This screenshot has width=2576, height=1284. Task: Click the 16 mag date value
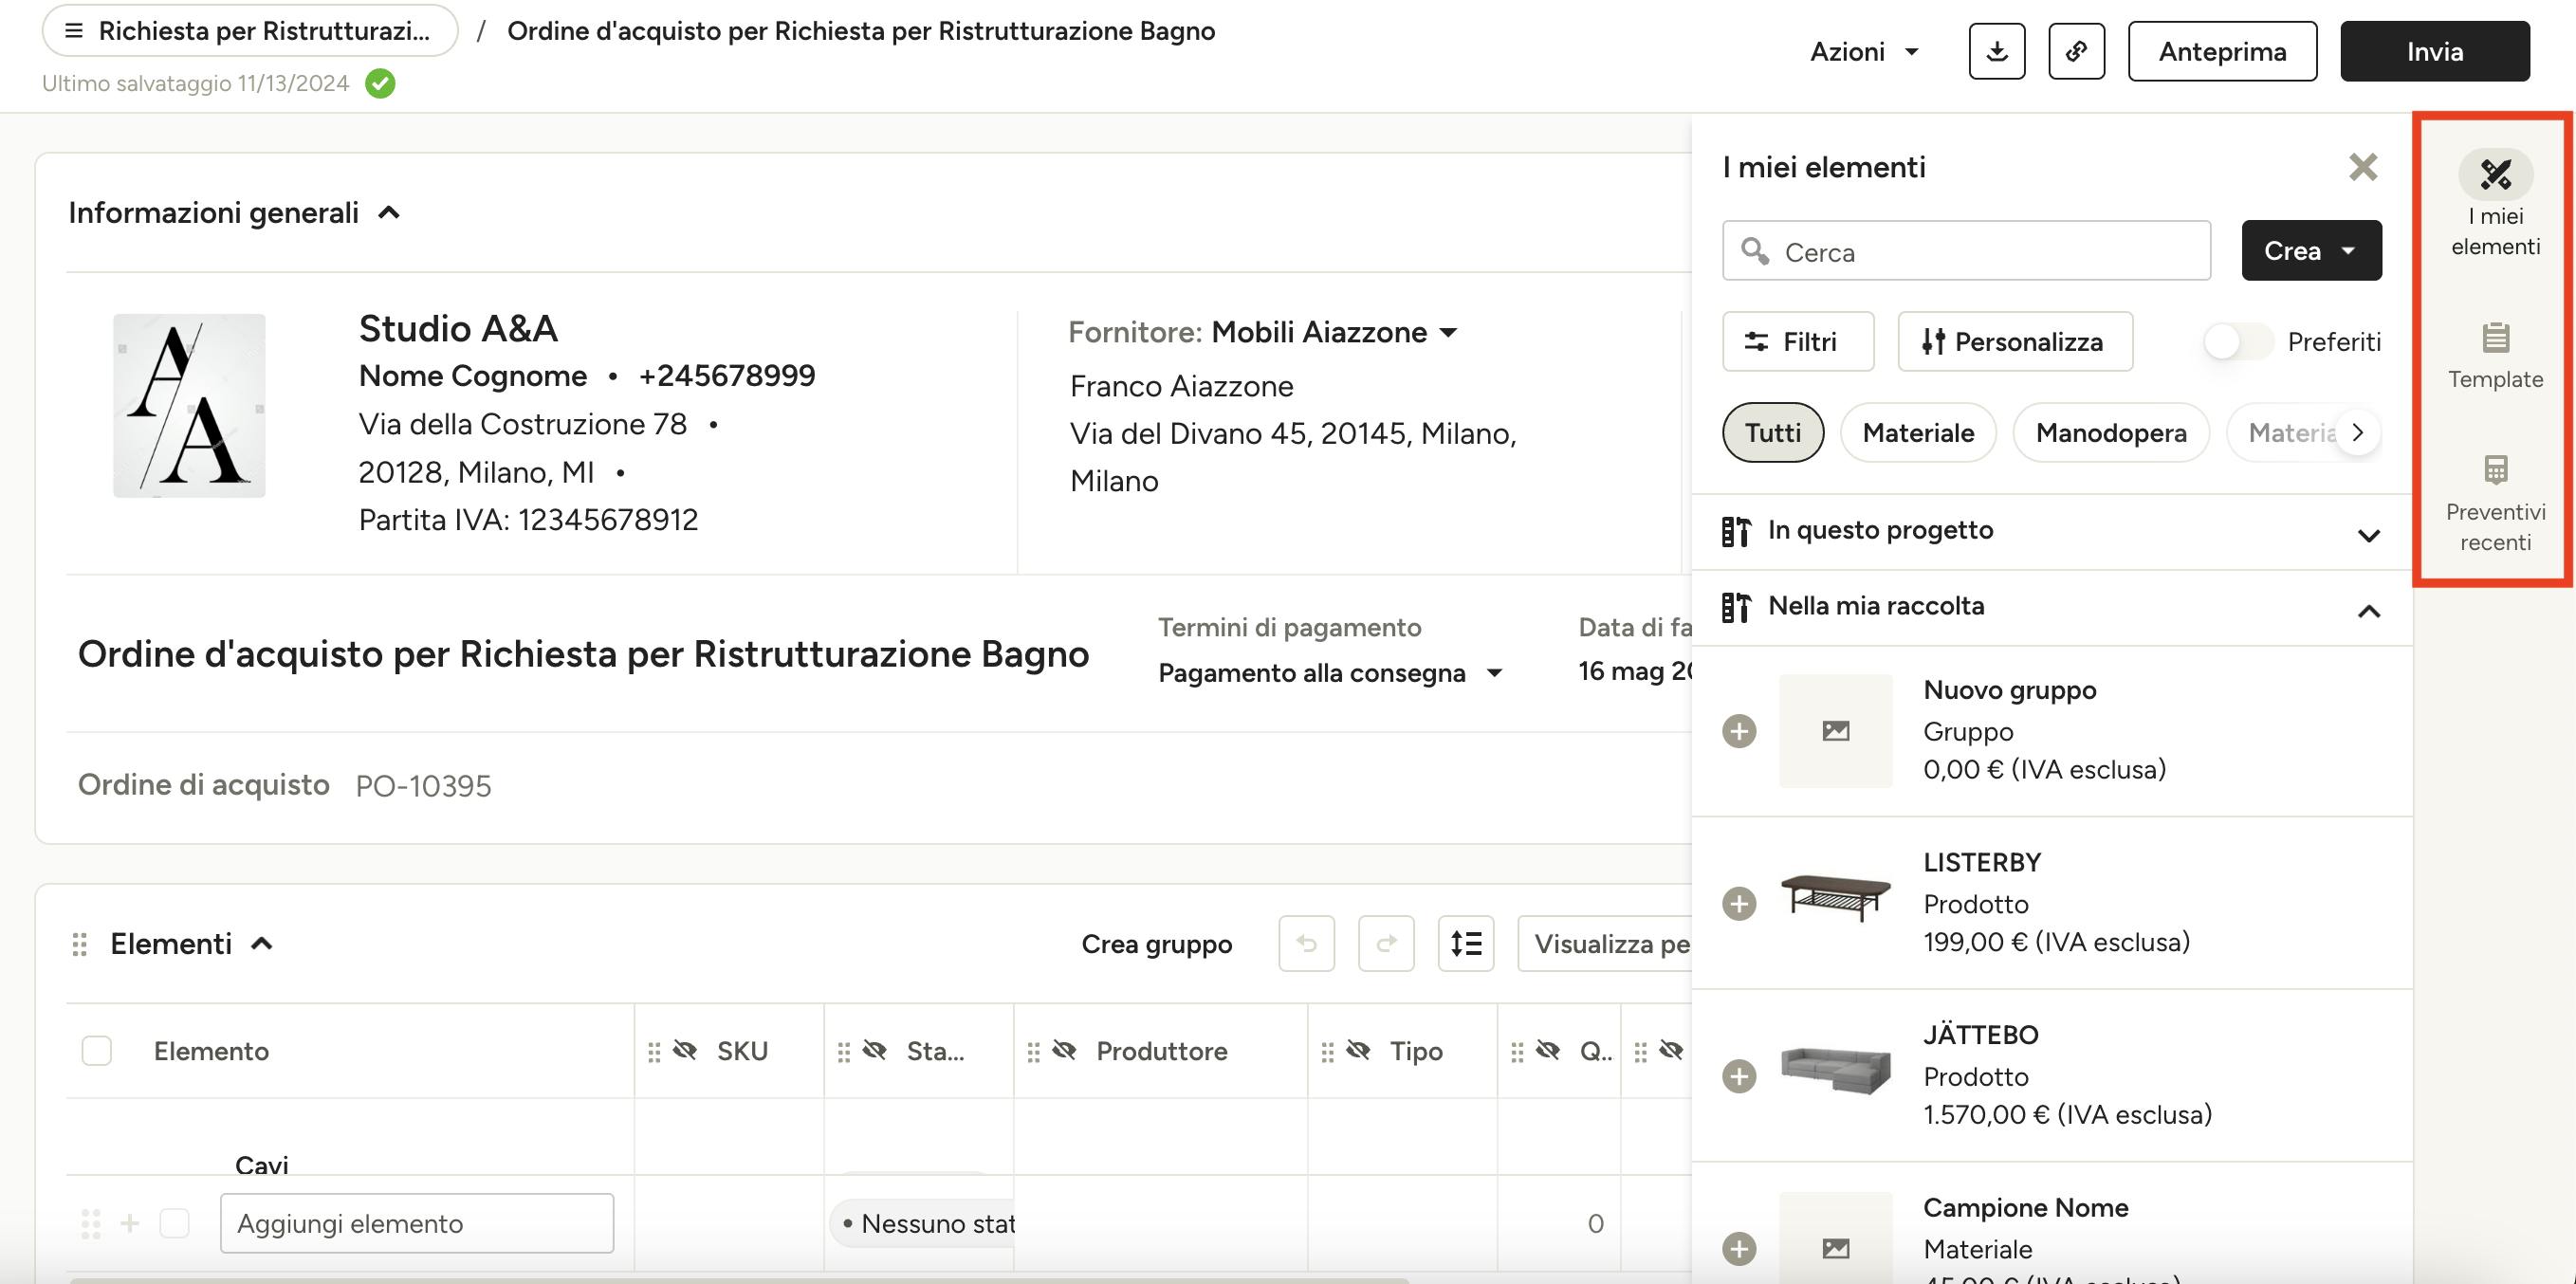point(1634,671)
